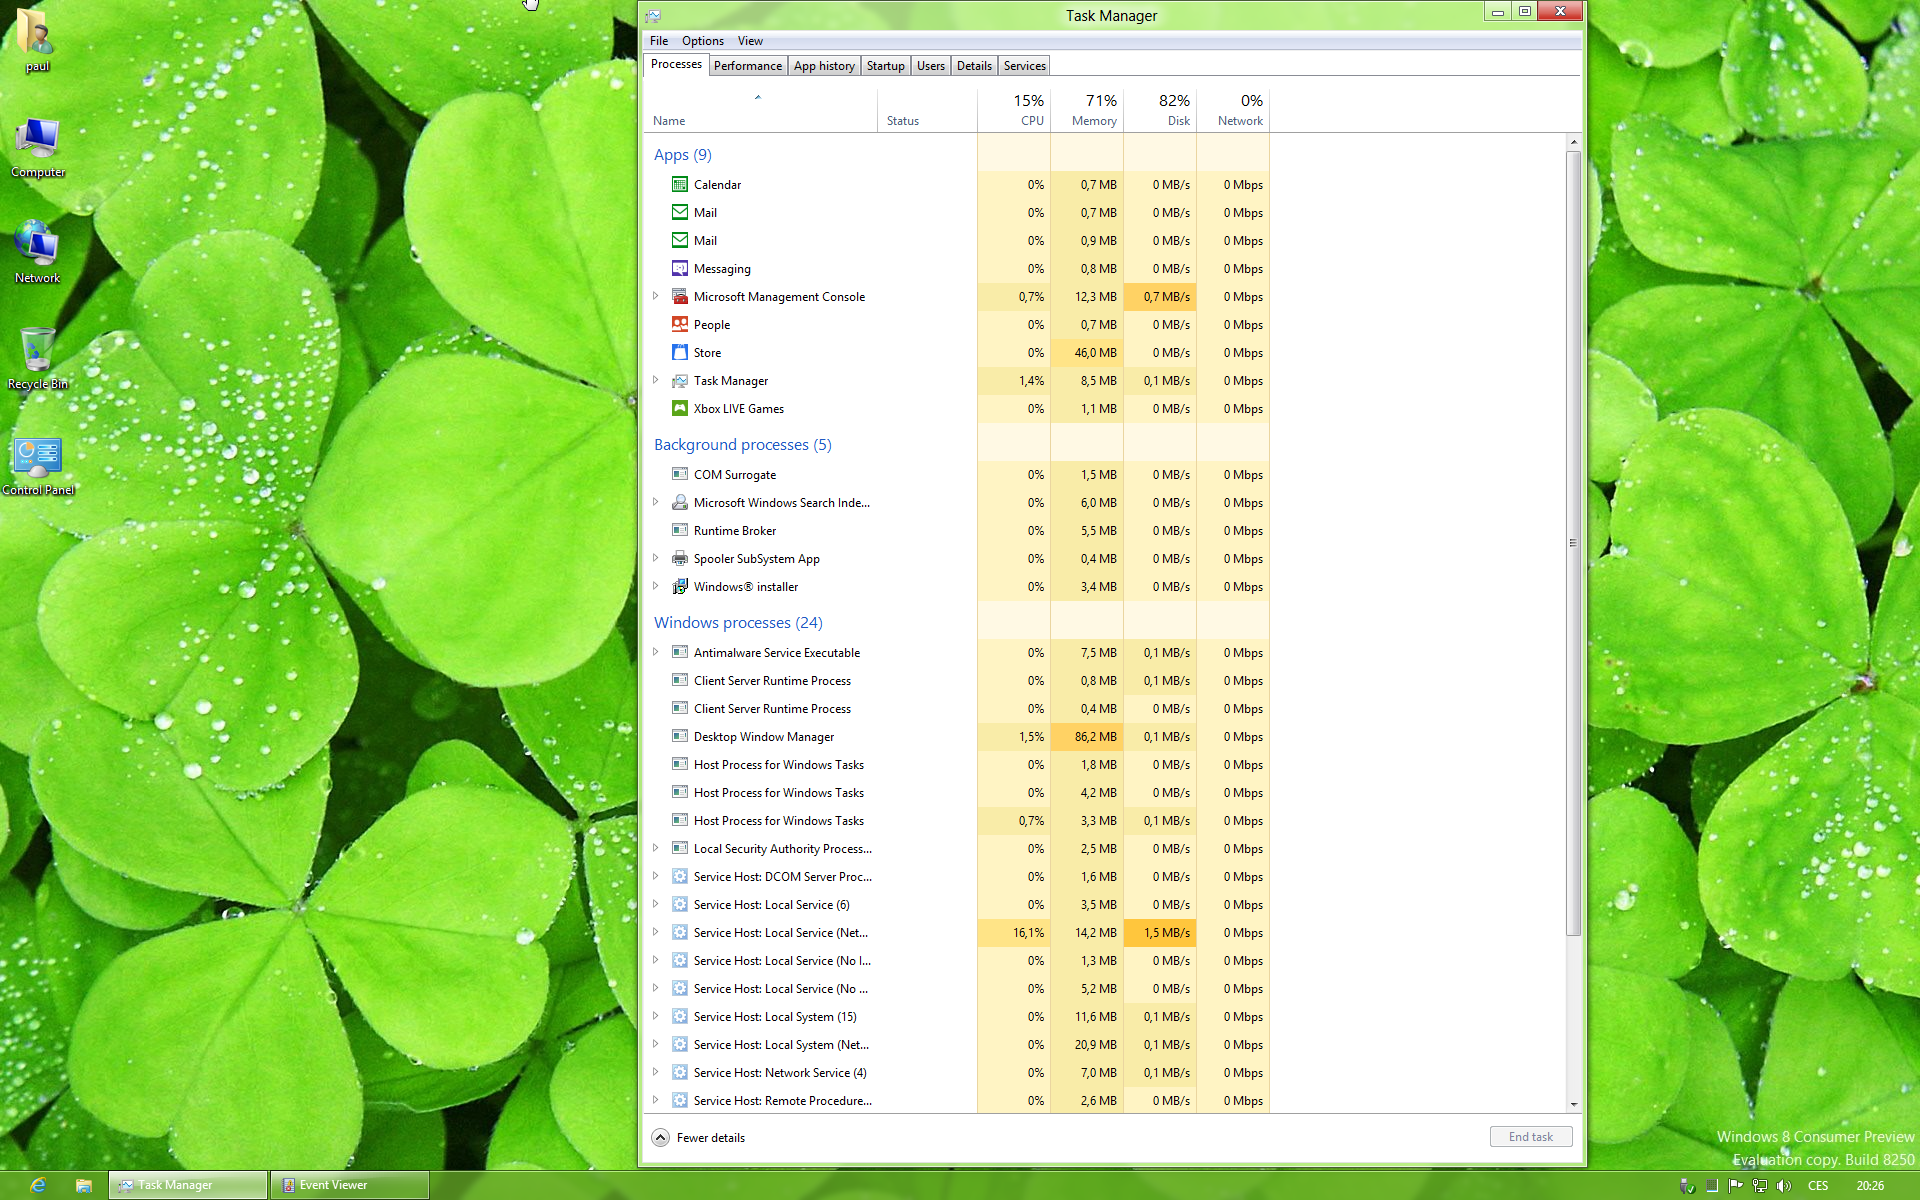
Task: Click the COM Surrogate process icon
Action: click(680, 474)
